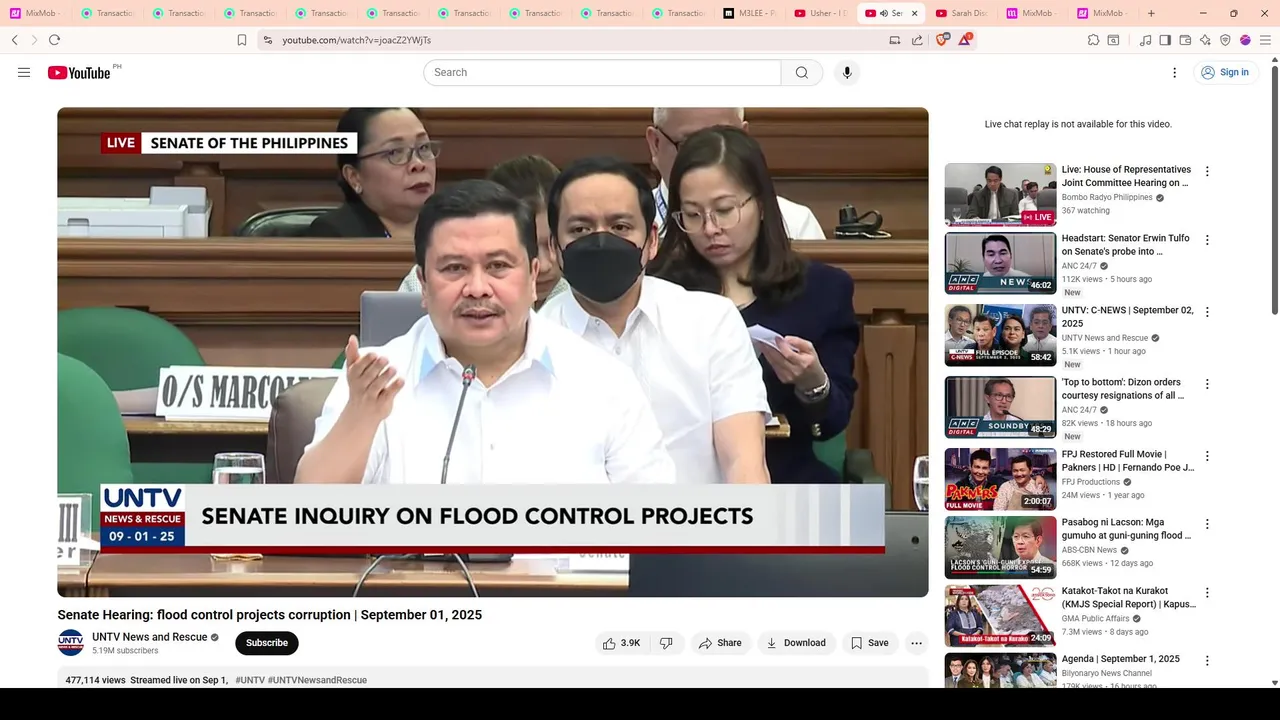Click the youtube.com address bar URL
The height and width of the screenshot is (720, 1280).
tap(356, 40)
